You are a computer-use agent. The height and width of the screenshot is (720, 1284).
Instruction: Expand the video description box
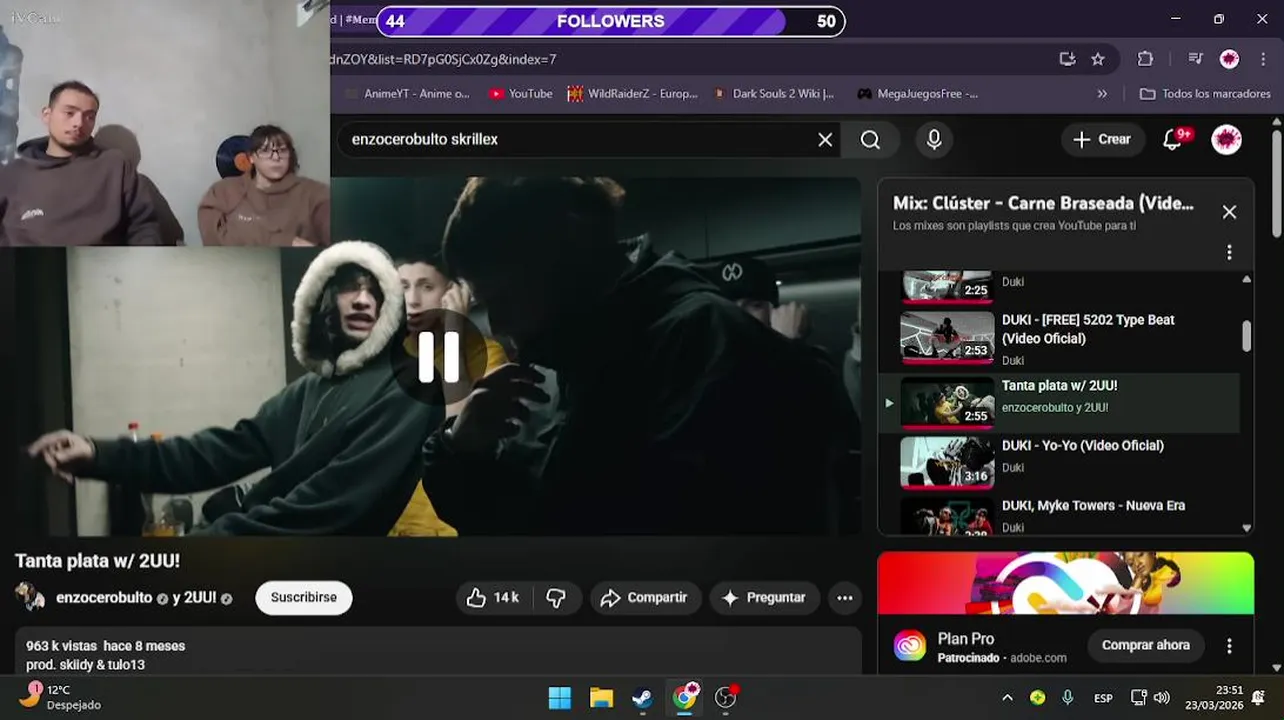coord(438,652)
